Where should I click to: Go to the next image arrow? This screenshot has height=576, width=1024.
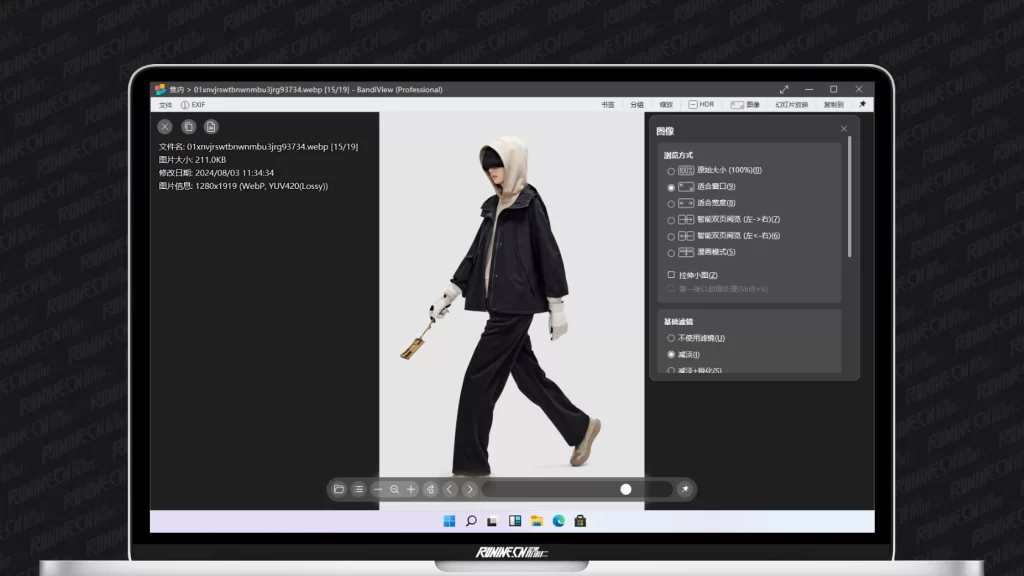(x=470, y=489)
